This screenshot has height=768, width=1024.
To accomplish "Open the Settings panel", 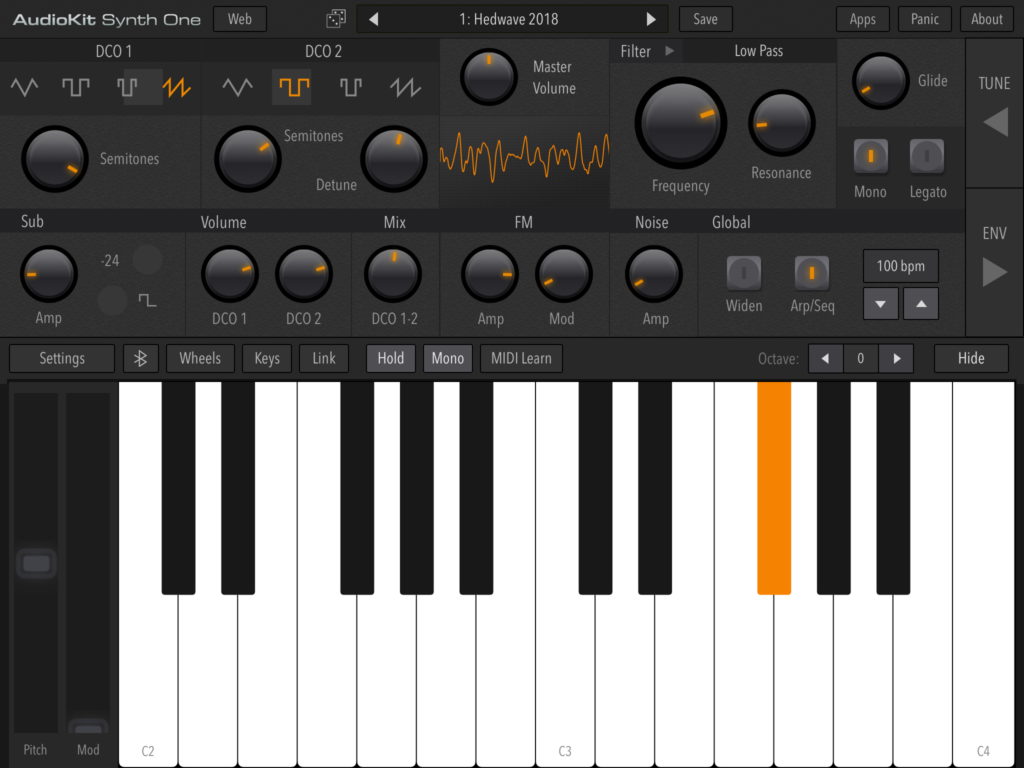I will tap(61, 358).
